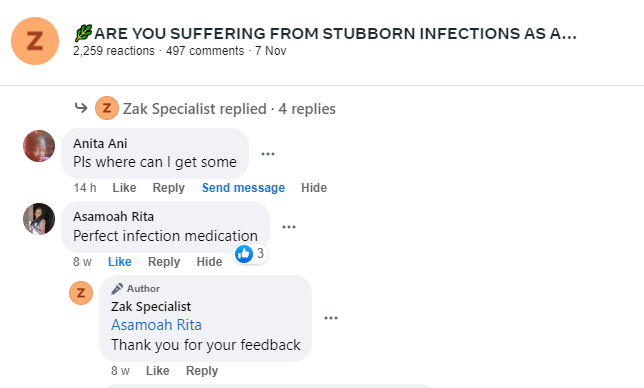Hide Asamoah Rita's comment
This screenshot has width=644, height=388.
[209, 262]
